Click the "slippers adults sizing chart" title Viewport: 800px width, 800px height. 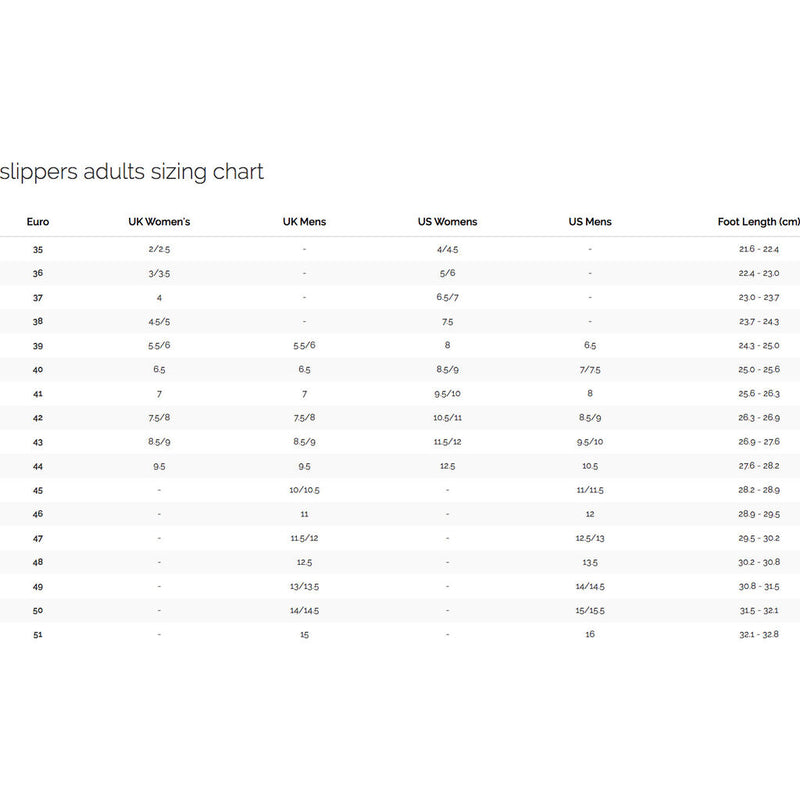click(132, 172)
